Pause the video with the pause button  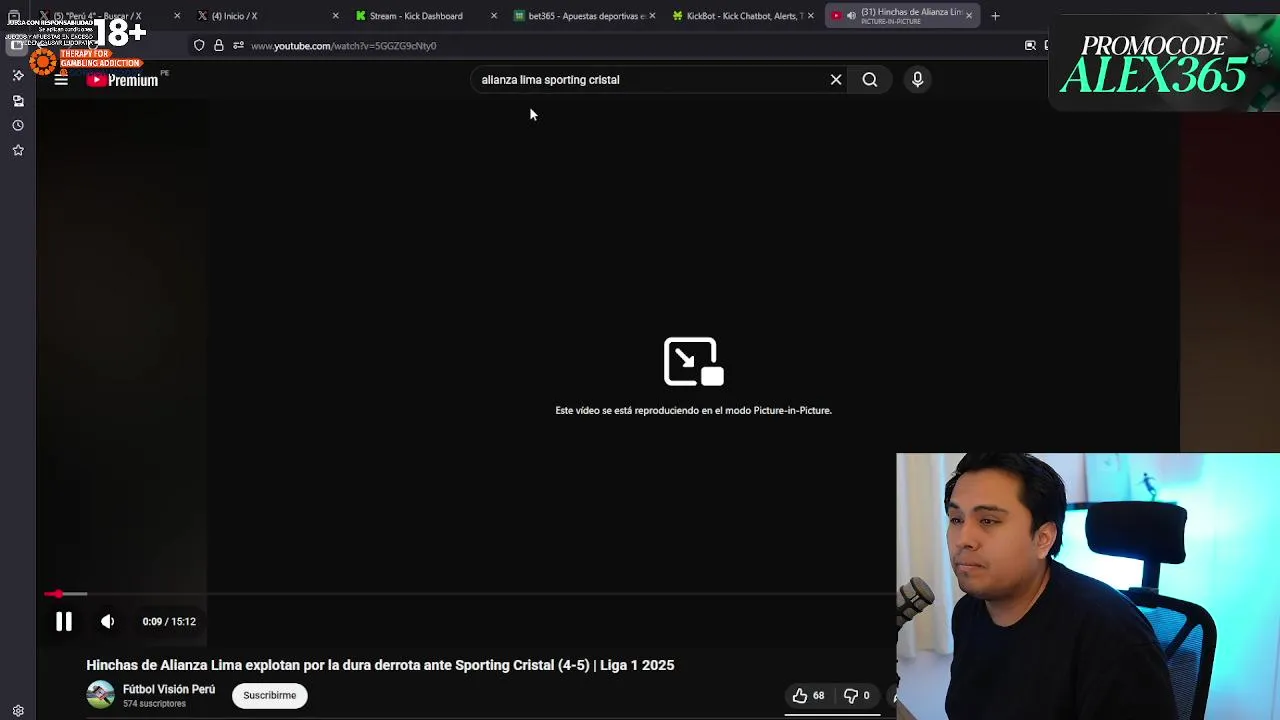(x=63, y=622)
